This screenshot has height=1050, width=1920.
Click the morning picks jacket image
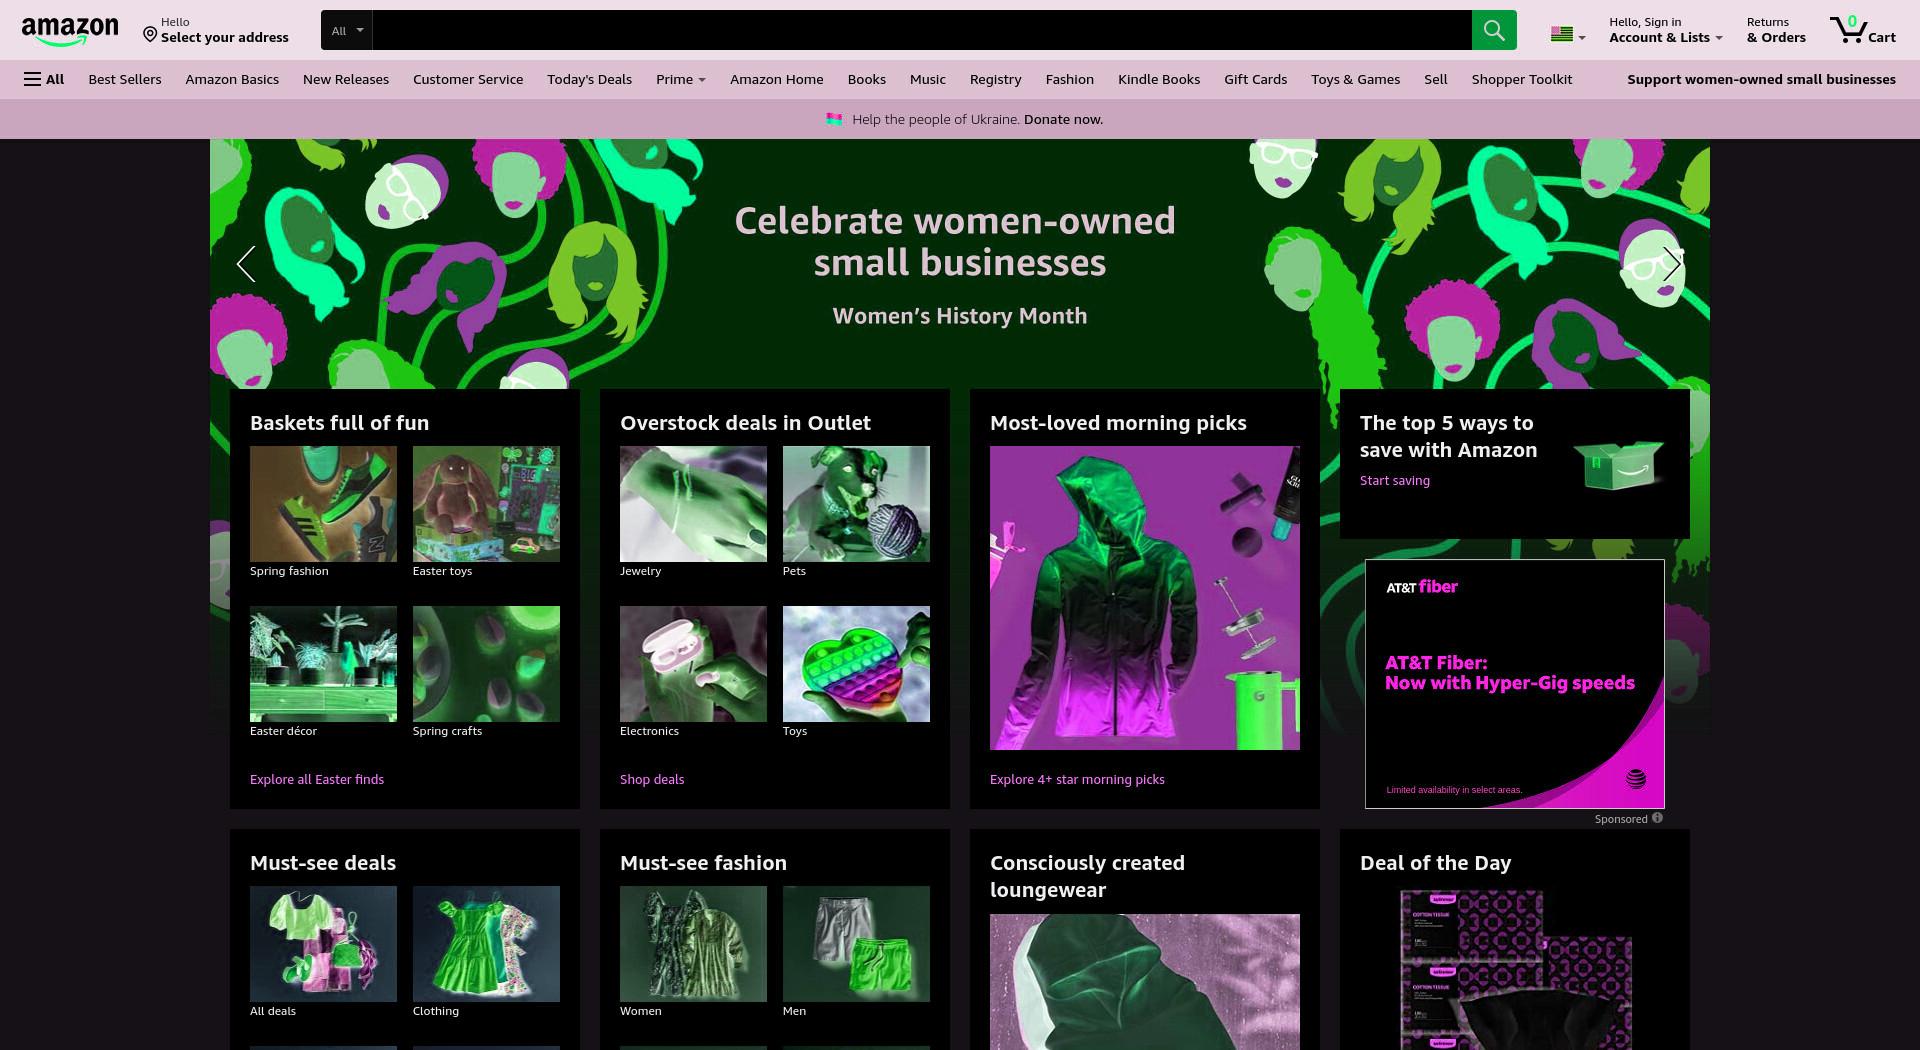(1145, 598)
